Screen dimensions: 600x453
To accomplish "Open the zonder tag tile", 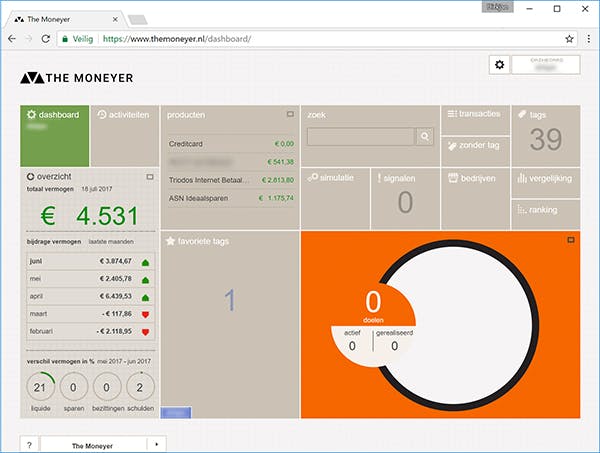I will pyautogui.click(x=475, y=152).
